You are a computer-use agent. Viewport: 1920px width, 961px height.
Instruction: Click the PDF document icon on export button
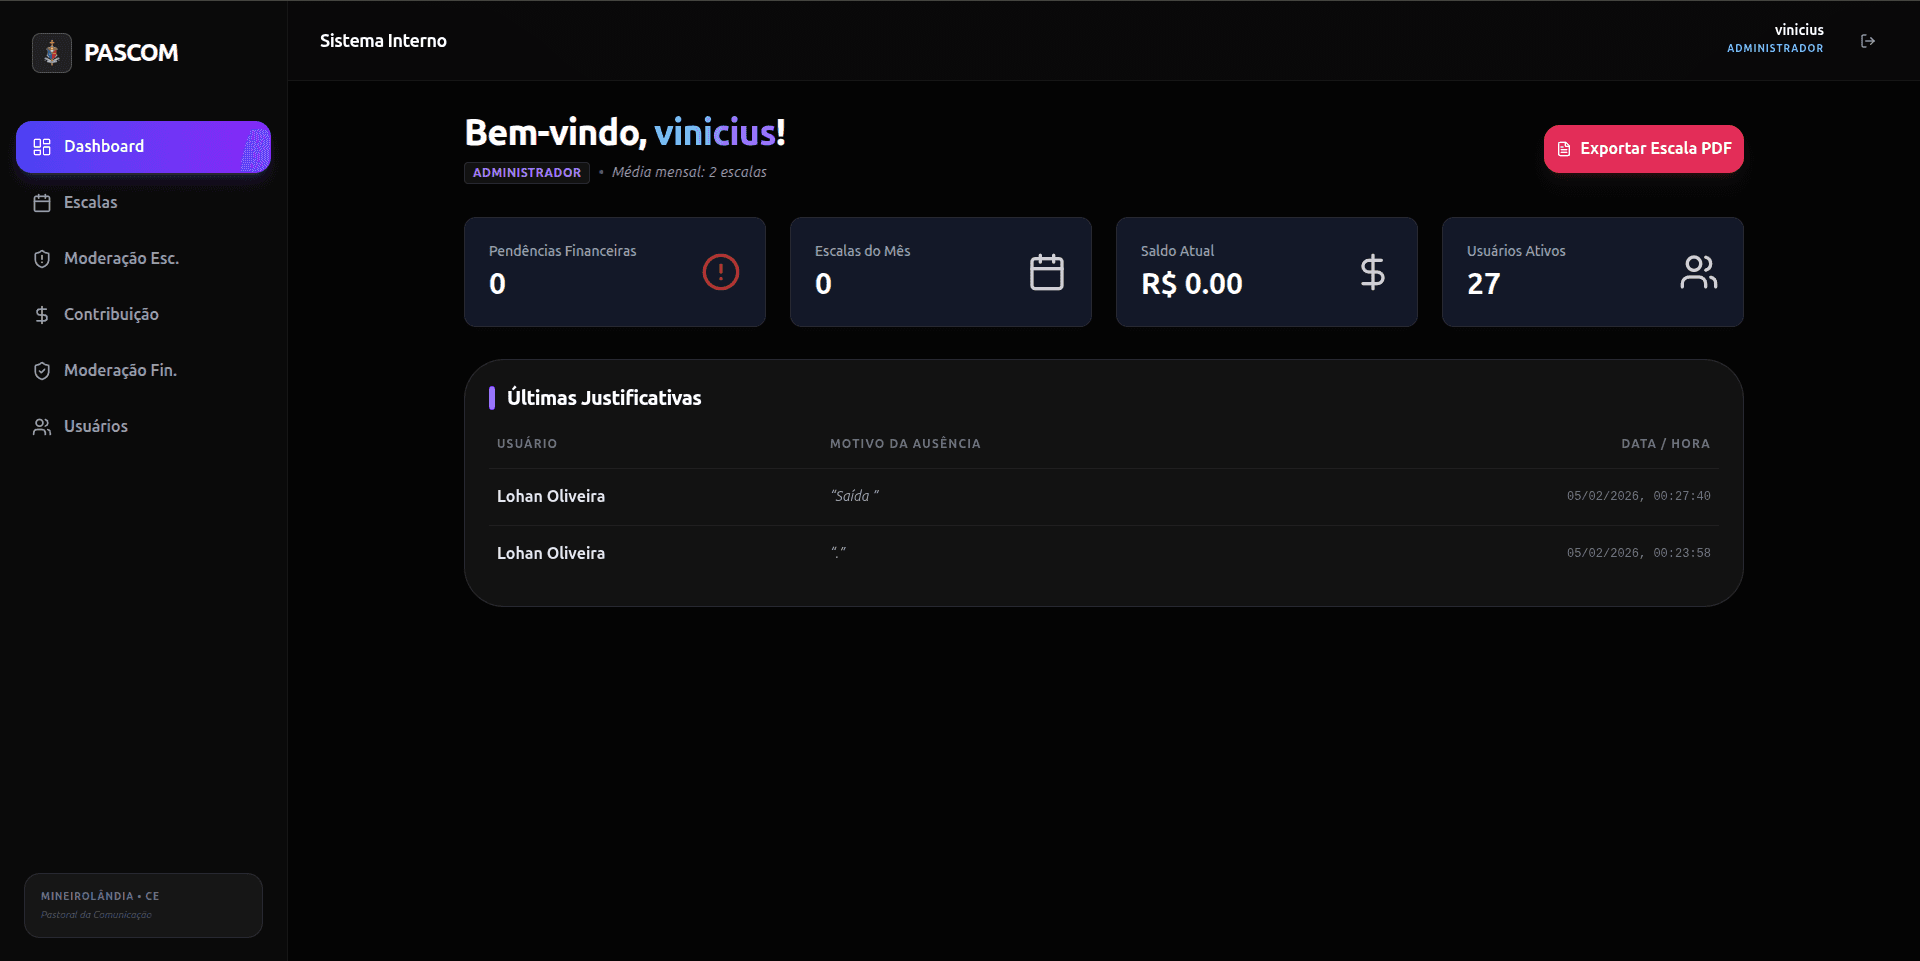click(x=1564, y=149)
